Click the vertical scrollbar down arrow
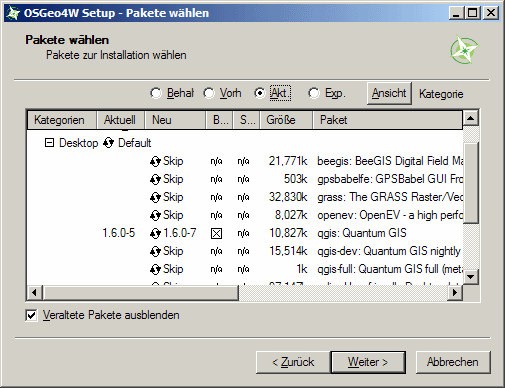 coord(471,276)
